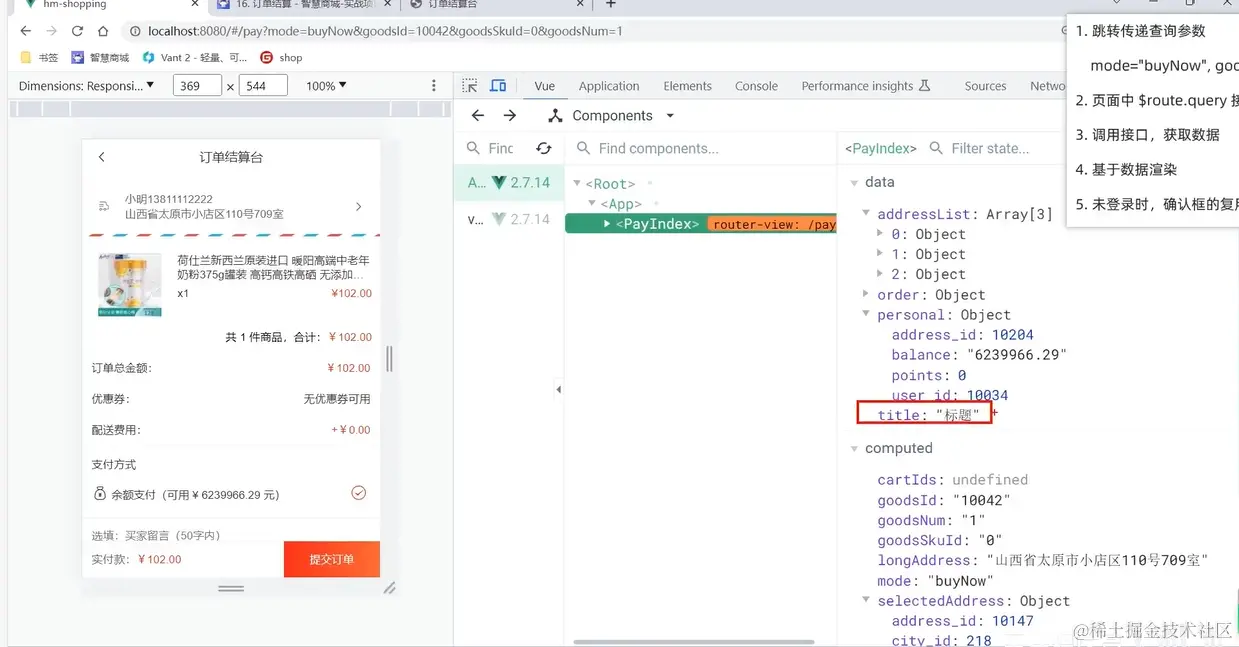Click the 买家留言 remark input

(x=231, y=536)
